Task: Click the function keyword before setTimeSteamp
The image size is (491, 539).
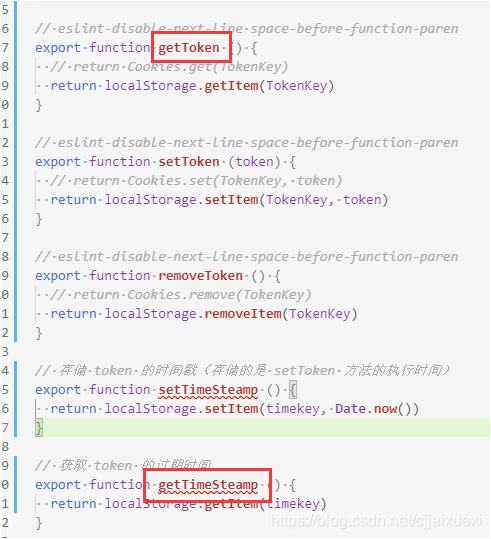Action: (x=120, y=390)
